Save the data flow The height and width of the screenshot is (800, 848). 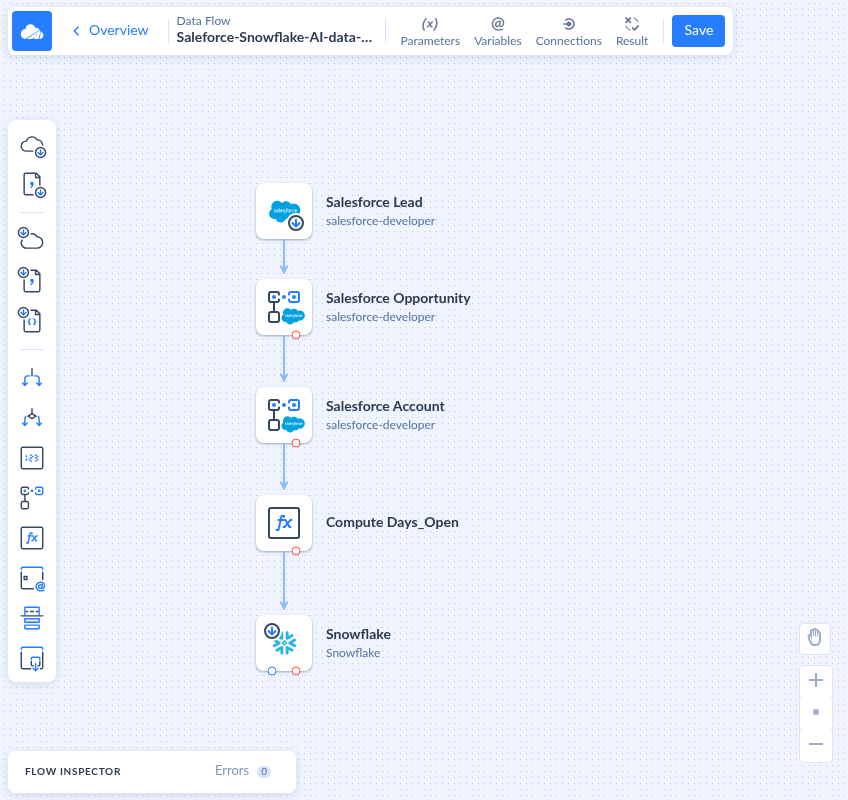point(698,31)
